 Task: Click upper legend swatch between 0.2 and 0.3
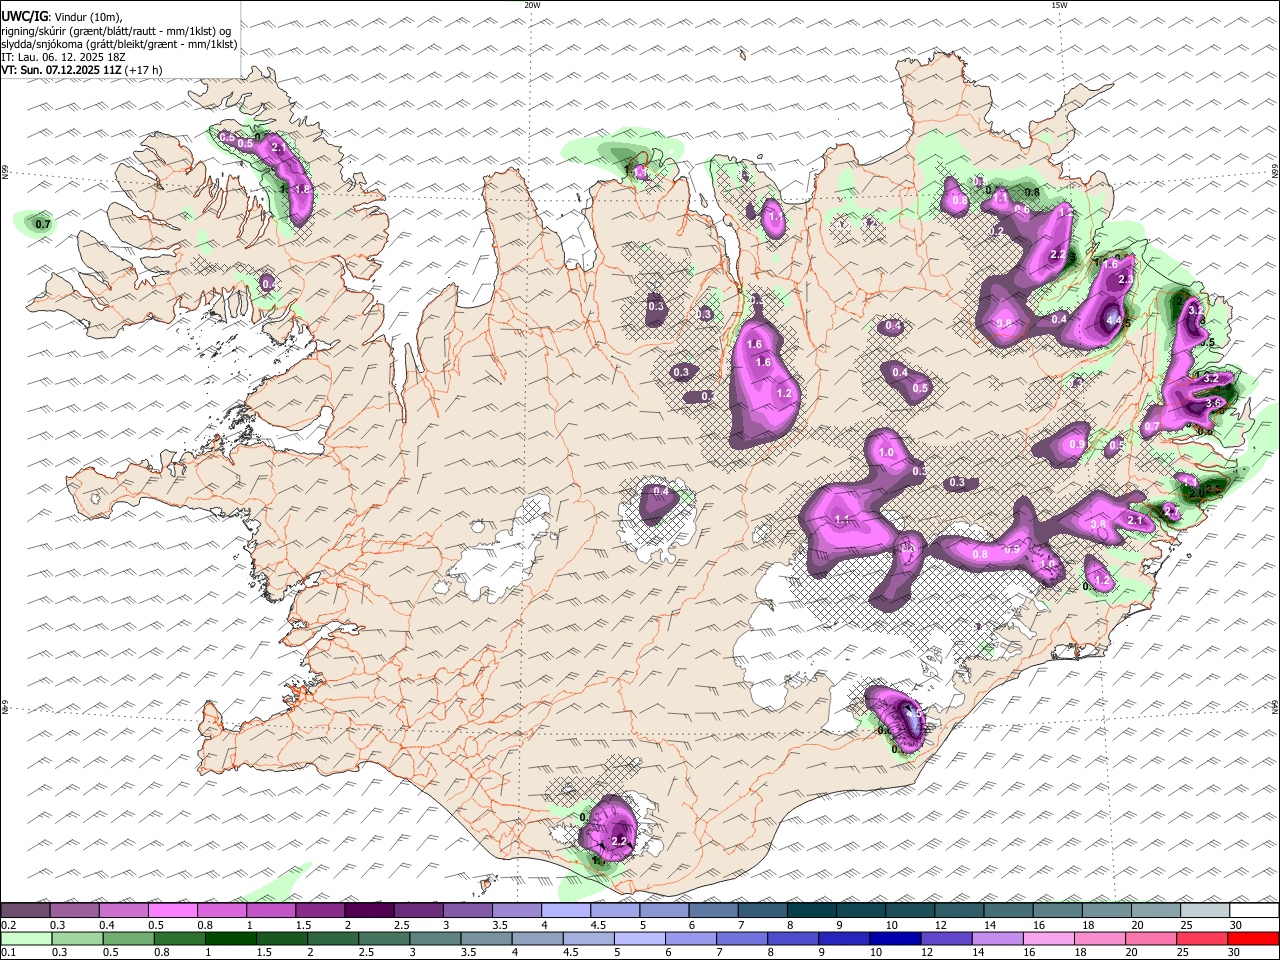coord(25,911)
